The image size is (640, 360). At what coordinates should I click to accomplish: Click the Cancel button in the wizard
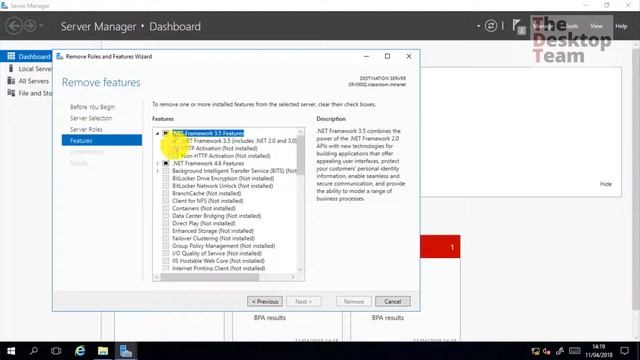393,302
